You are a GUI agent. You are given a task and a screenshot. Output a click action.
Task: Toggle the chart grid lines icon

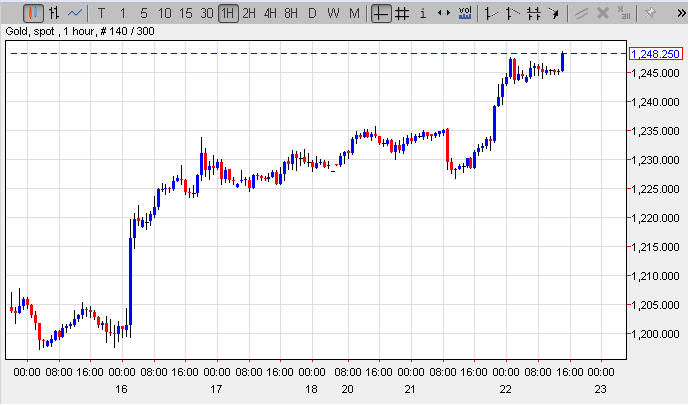(x=402, y=13)
